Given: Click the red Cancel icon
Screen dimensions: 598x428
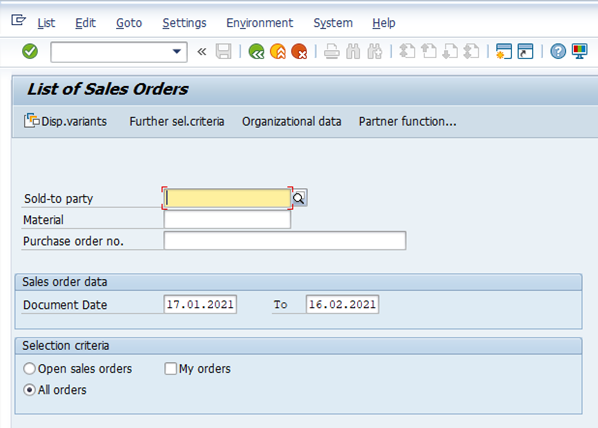Looking at the screenshot, I should 299,51.
